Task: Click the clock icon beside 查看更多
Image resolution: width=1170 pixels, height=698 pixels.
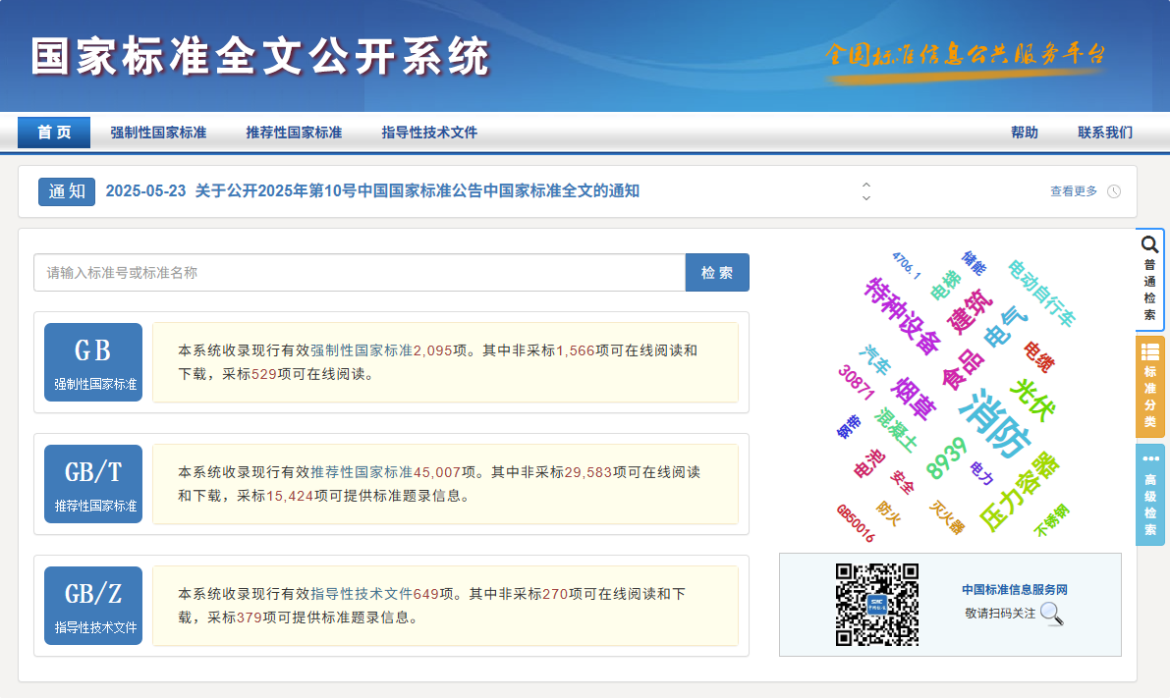Action: pos(1114,192)
